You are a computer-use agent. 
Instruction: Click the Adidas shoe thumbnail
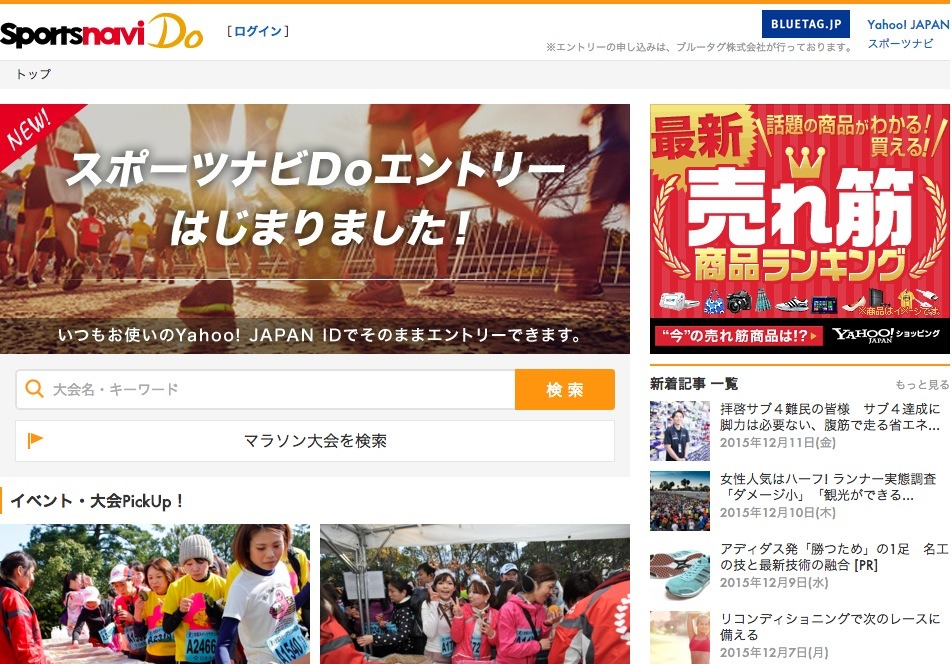(x=679, y=571)
